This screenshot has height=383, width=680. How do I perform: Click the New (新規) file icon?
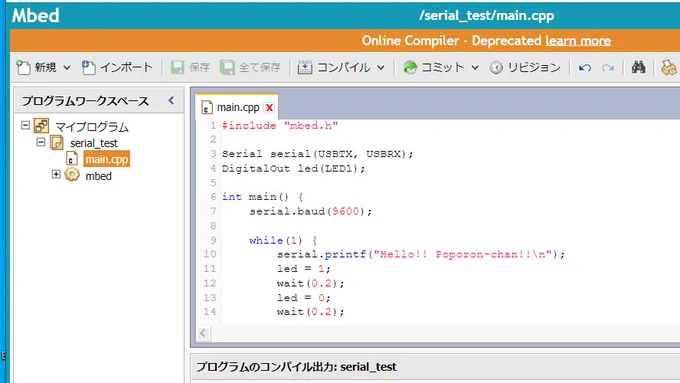tap(23, 67)
